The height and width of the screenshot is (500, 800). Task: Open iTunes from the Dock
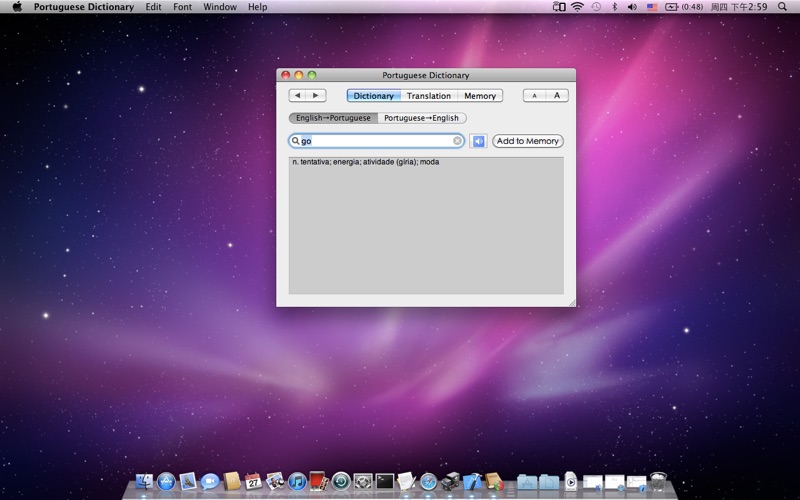point(297,481)
